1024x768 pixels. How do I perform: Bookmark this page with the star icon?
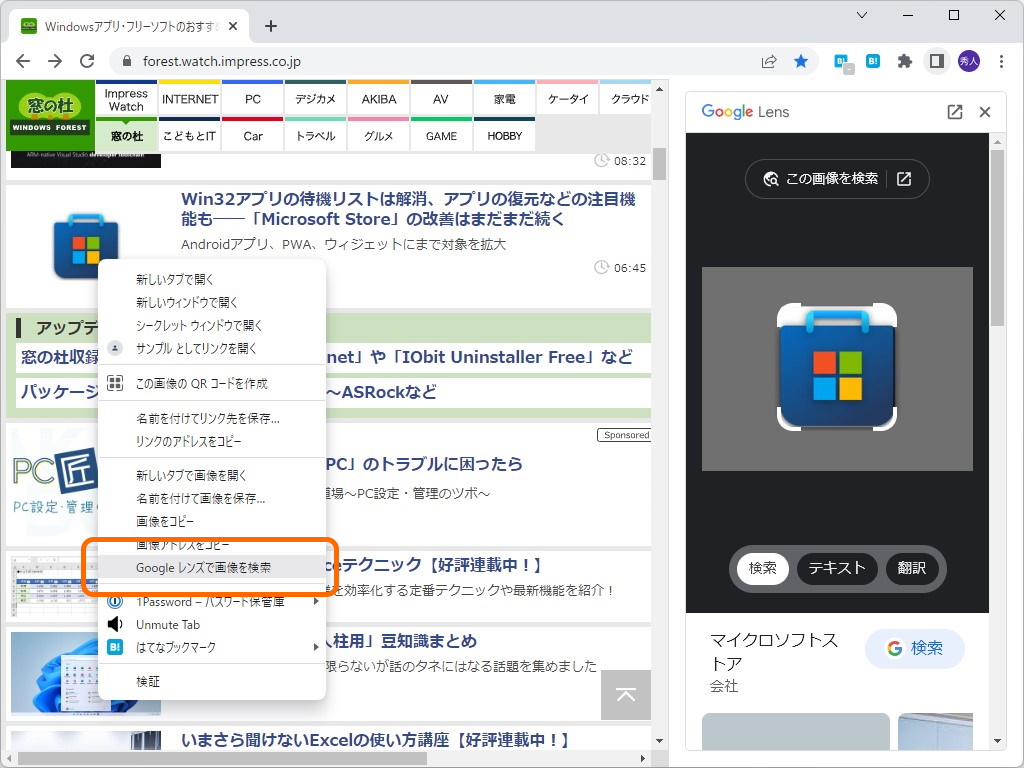tap(801, 61)
